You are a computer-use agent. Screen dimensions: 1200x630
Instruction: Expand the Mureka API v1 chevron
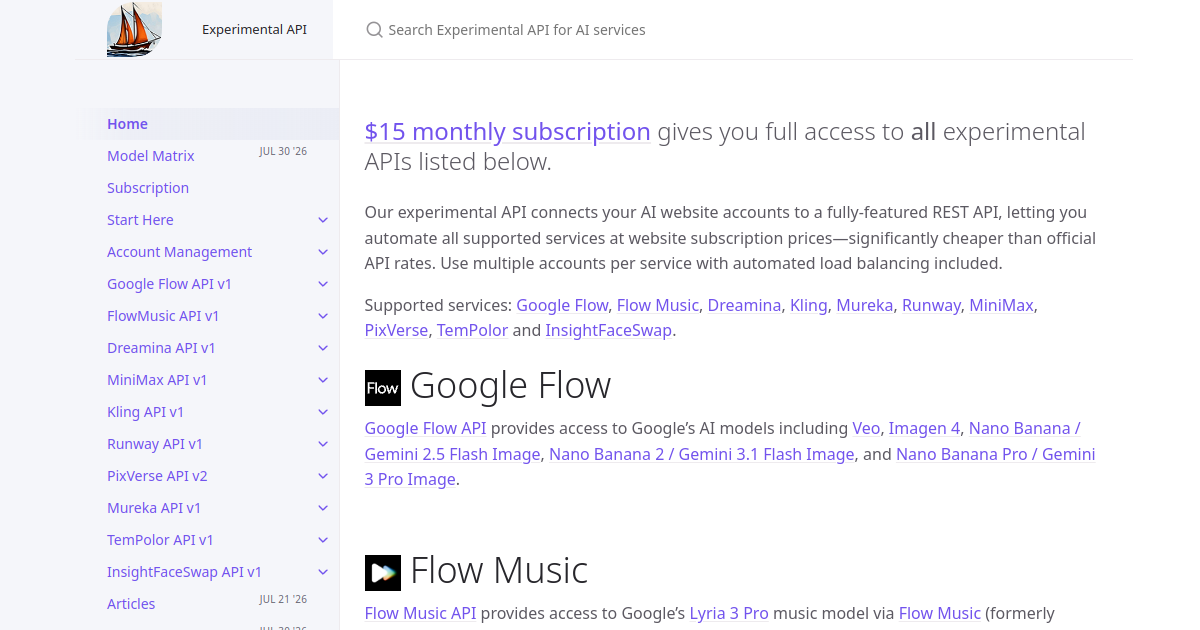click(x=323, y=508)
